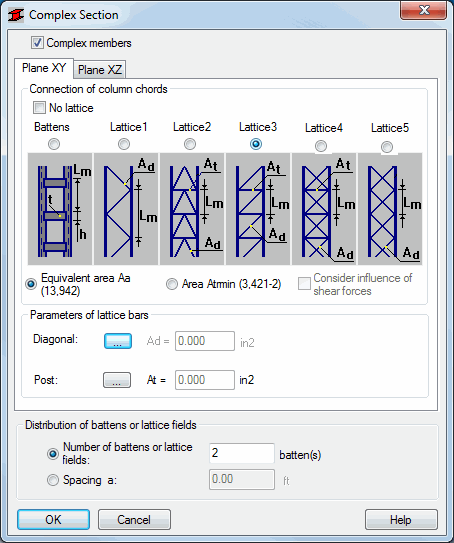The height and width of the screenshot is (543, 454).
Task: Confirm the dialog with OK
Action: 53,520
